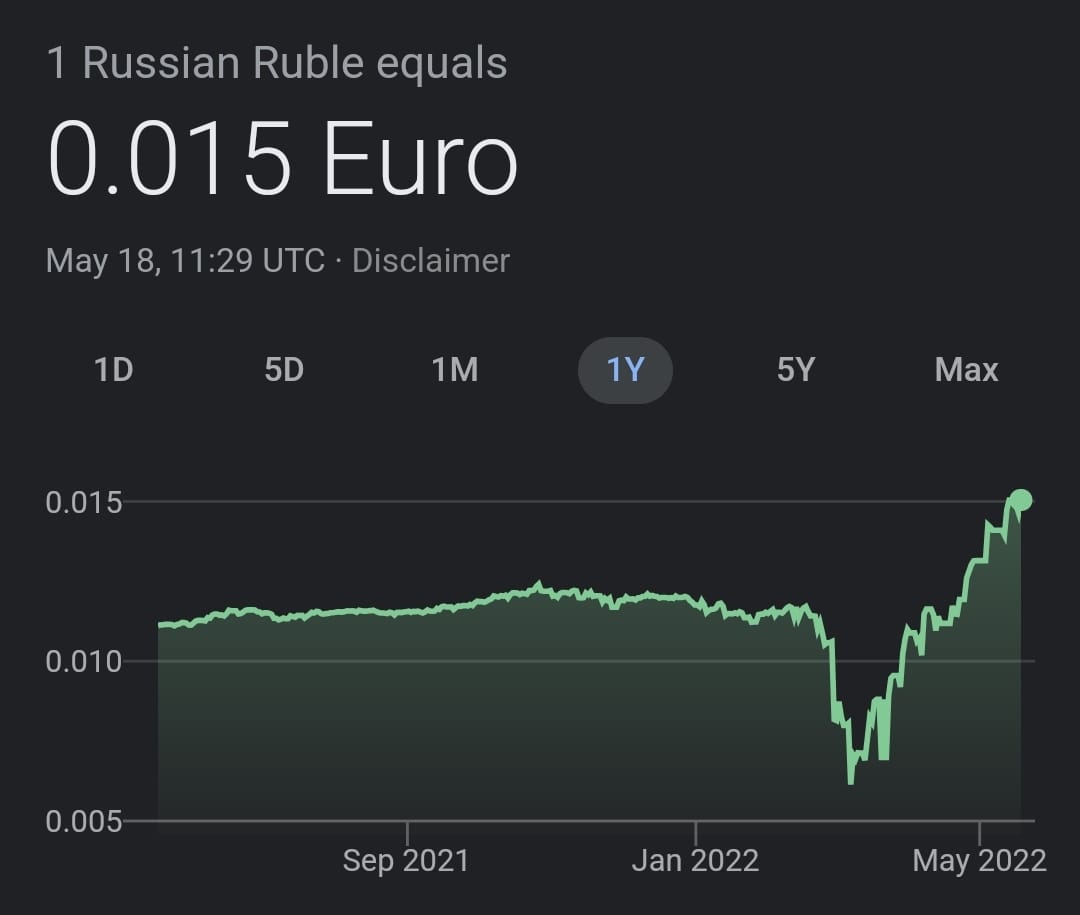Click the May 18, 11:29 UTC timestamp
The height and width of the screenshot is (915, 1080).
point(185,261)
